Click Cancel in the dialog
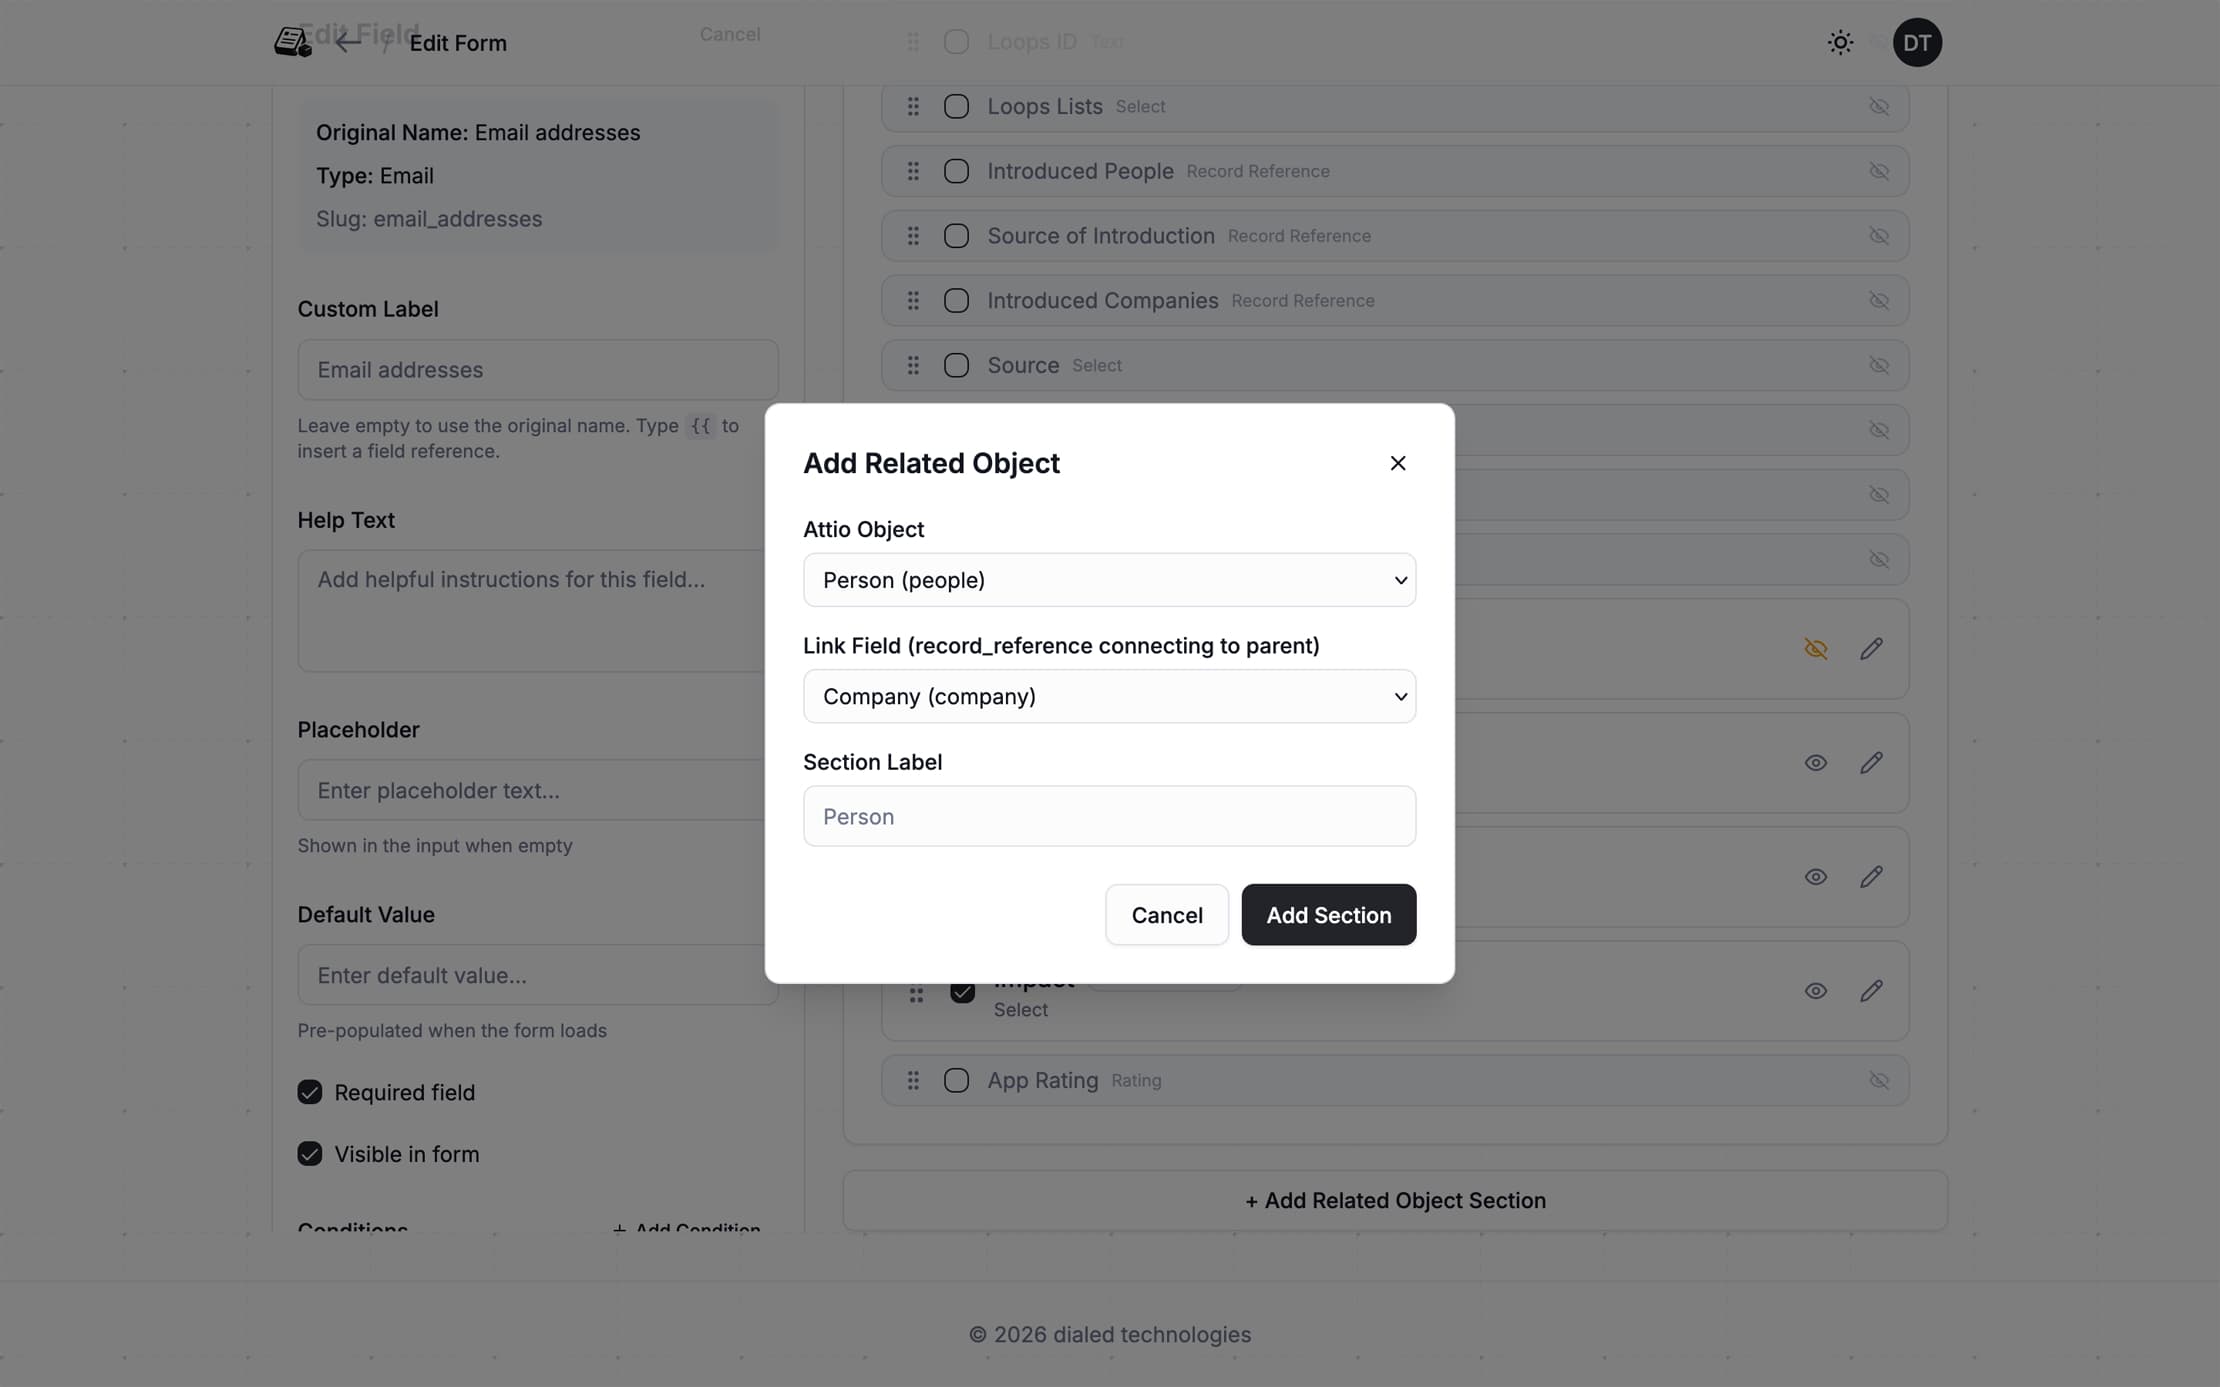Image resolution: width=2220 pixels, height=1387 pixels. point(1166,914)
